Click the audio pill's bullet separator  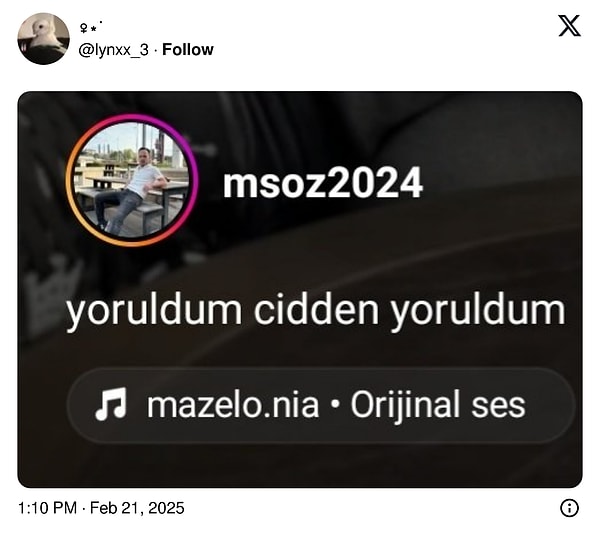(335, 405)
